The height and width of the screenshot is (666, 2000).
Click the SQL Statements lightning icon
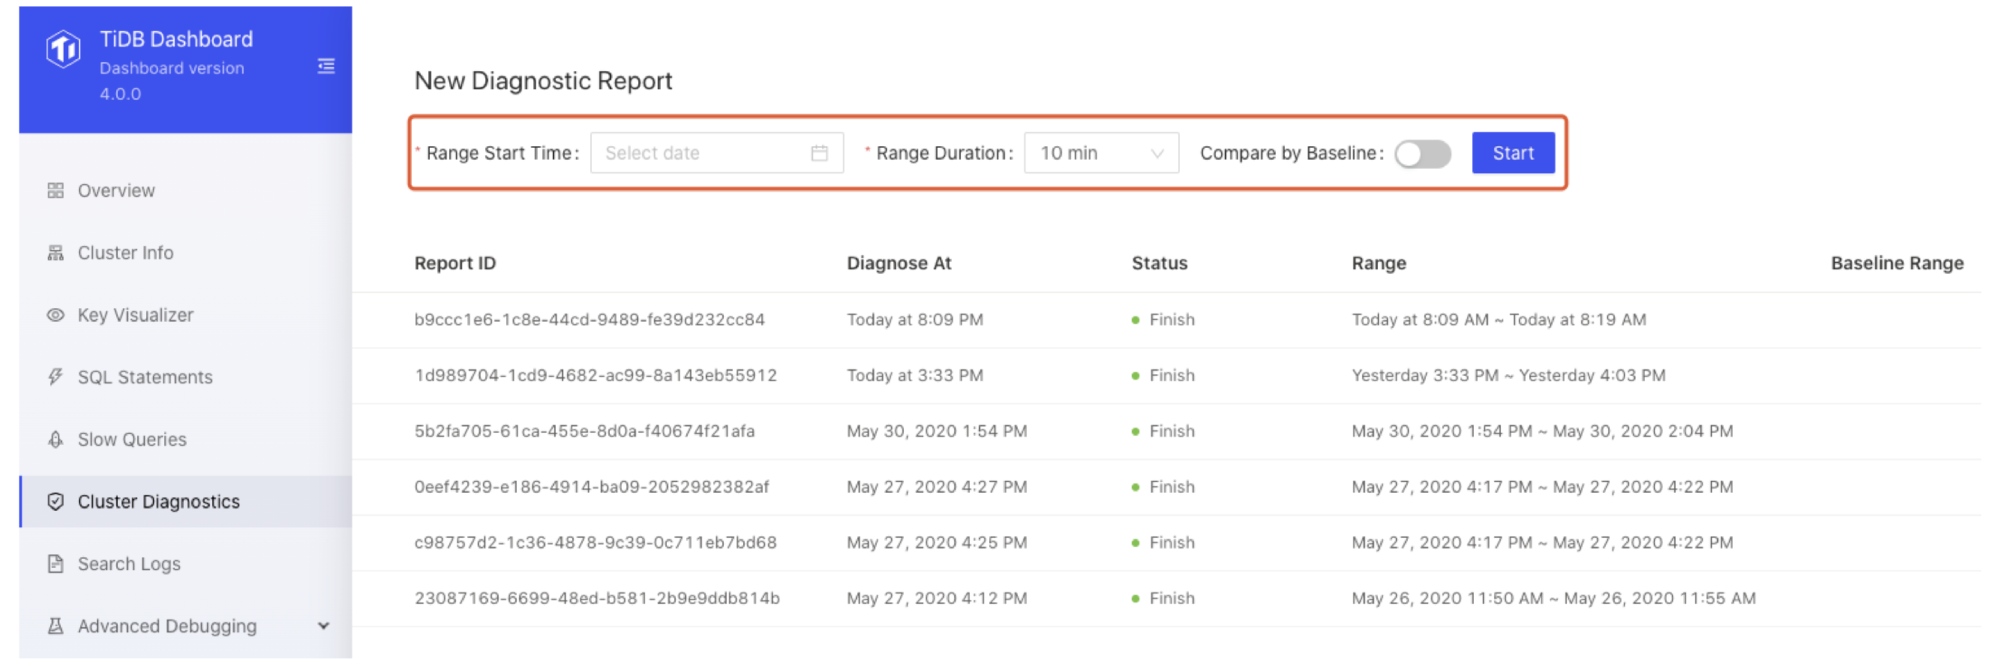55,377
